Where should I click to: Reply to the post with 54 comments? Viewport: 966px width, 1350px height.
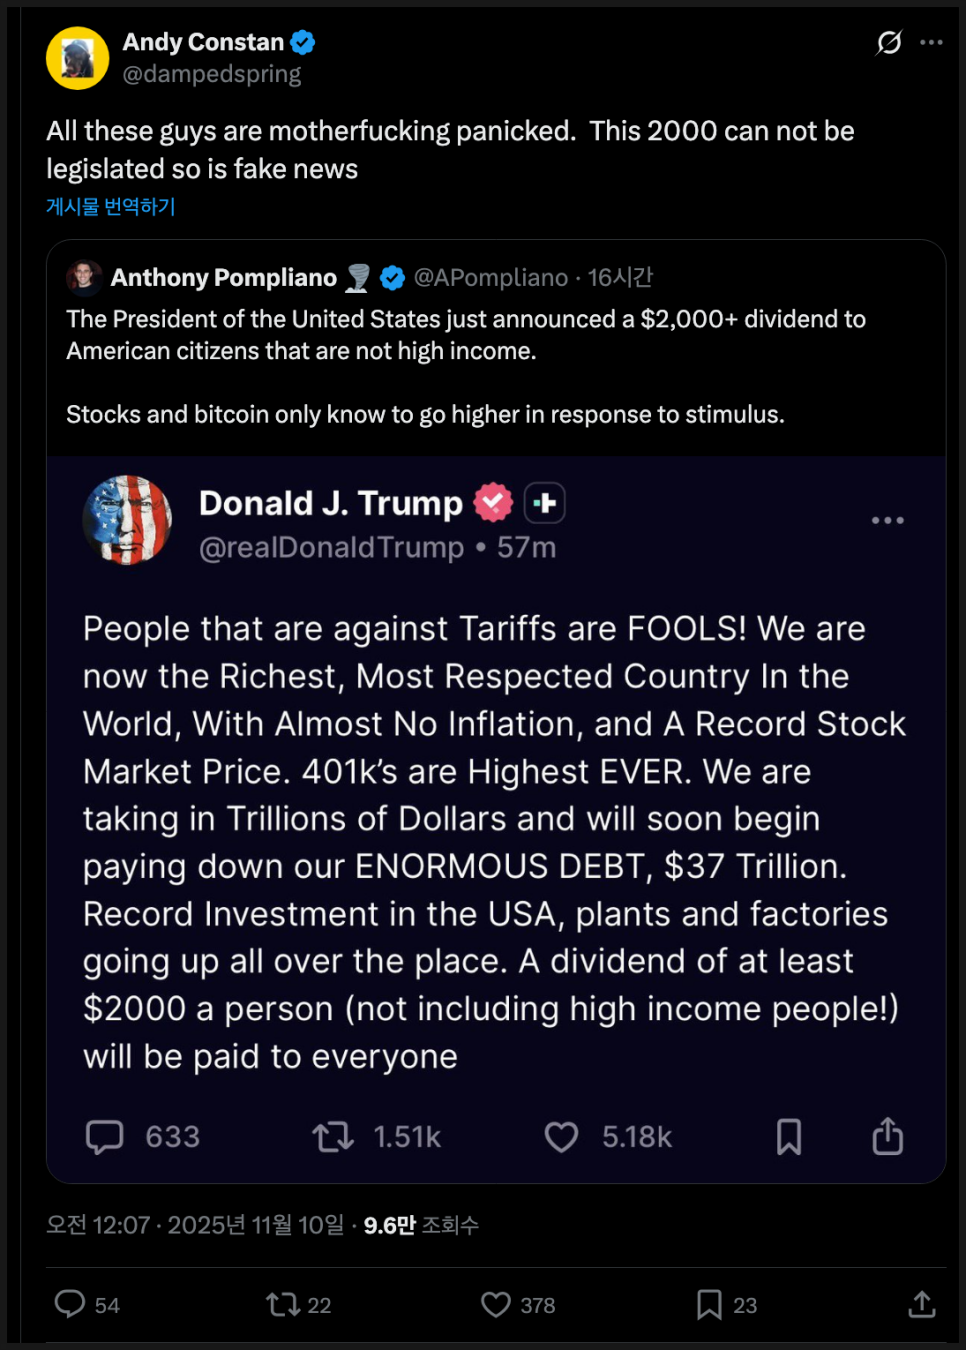(x=70, y=1304)
